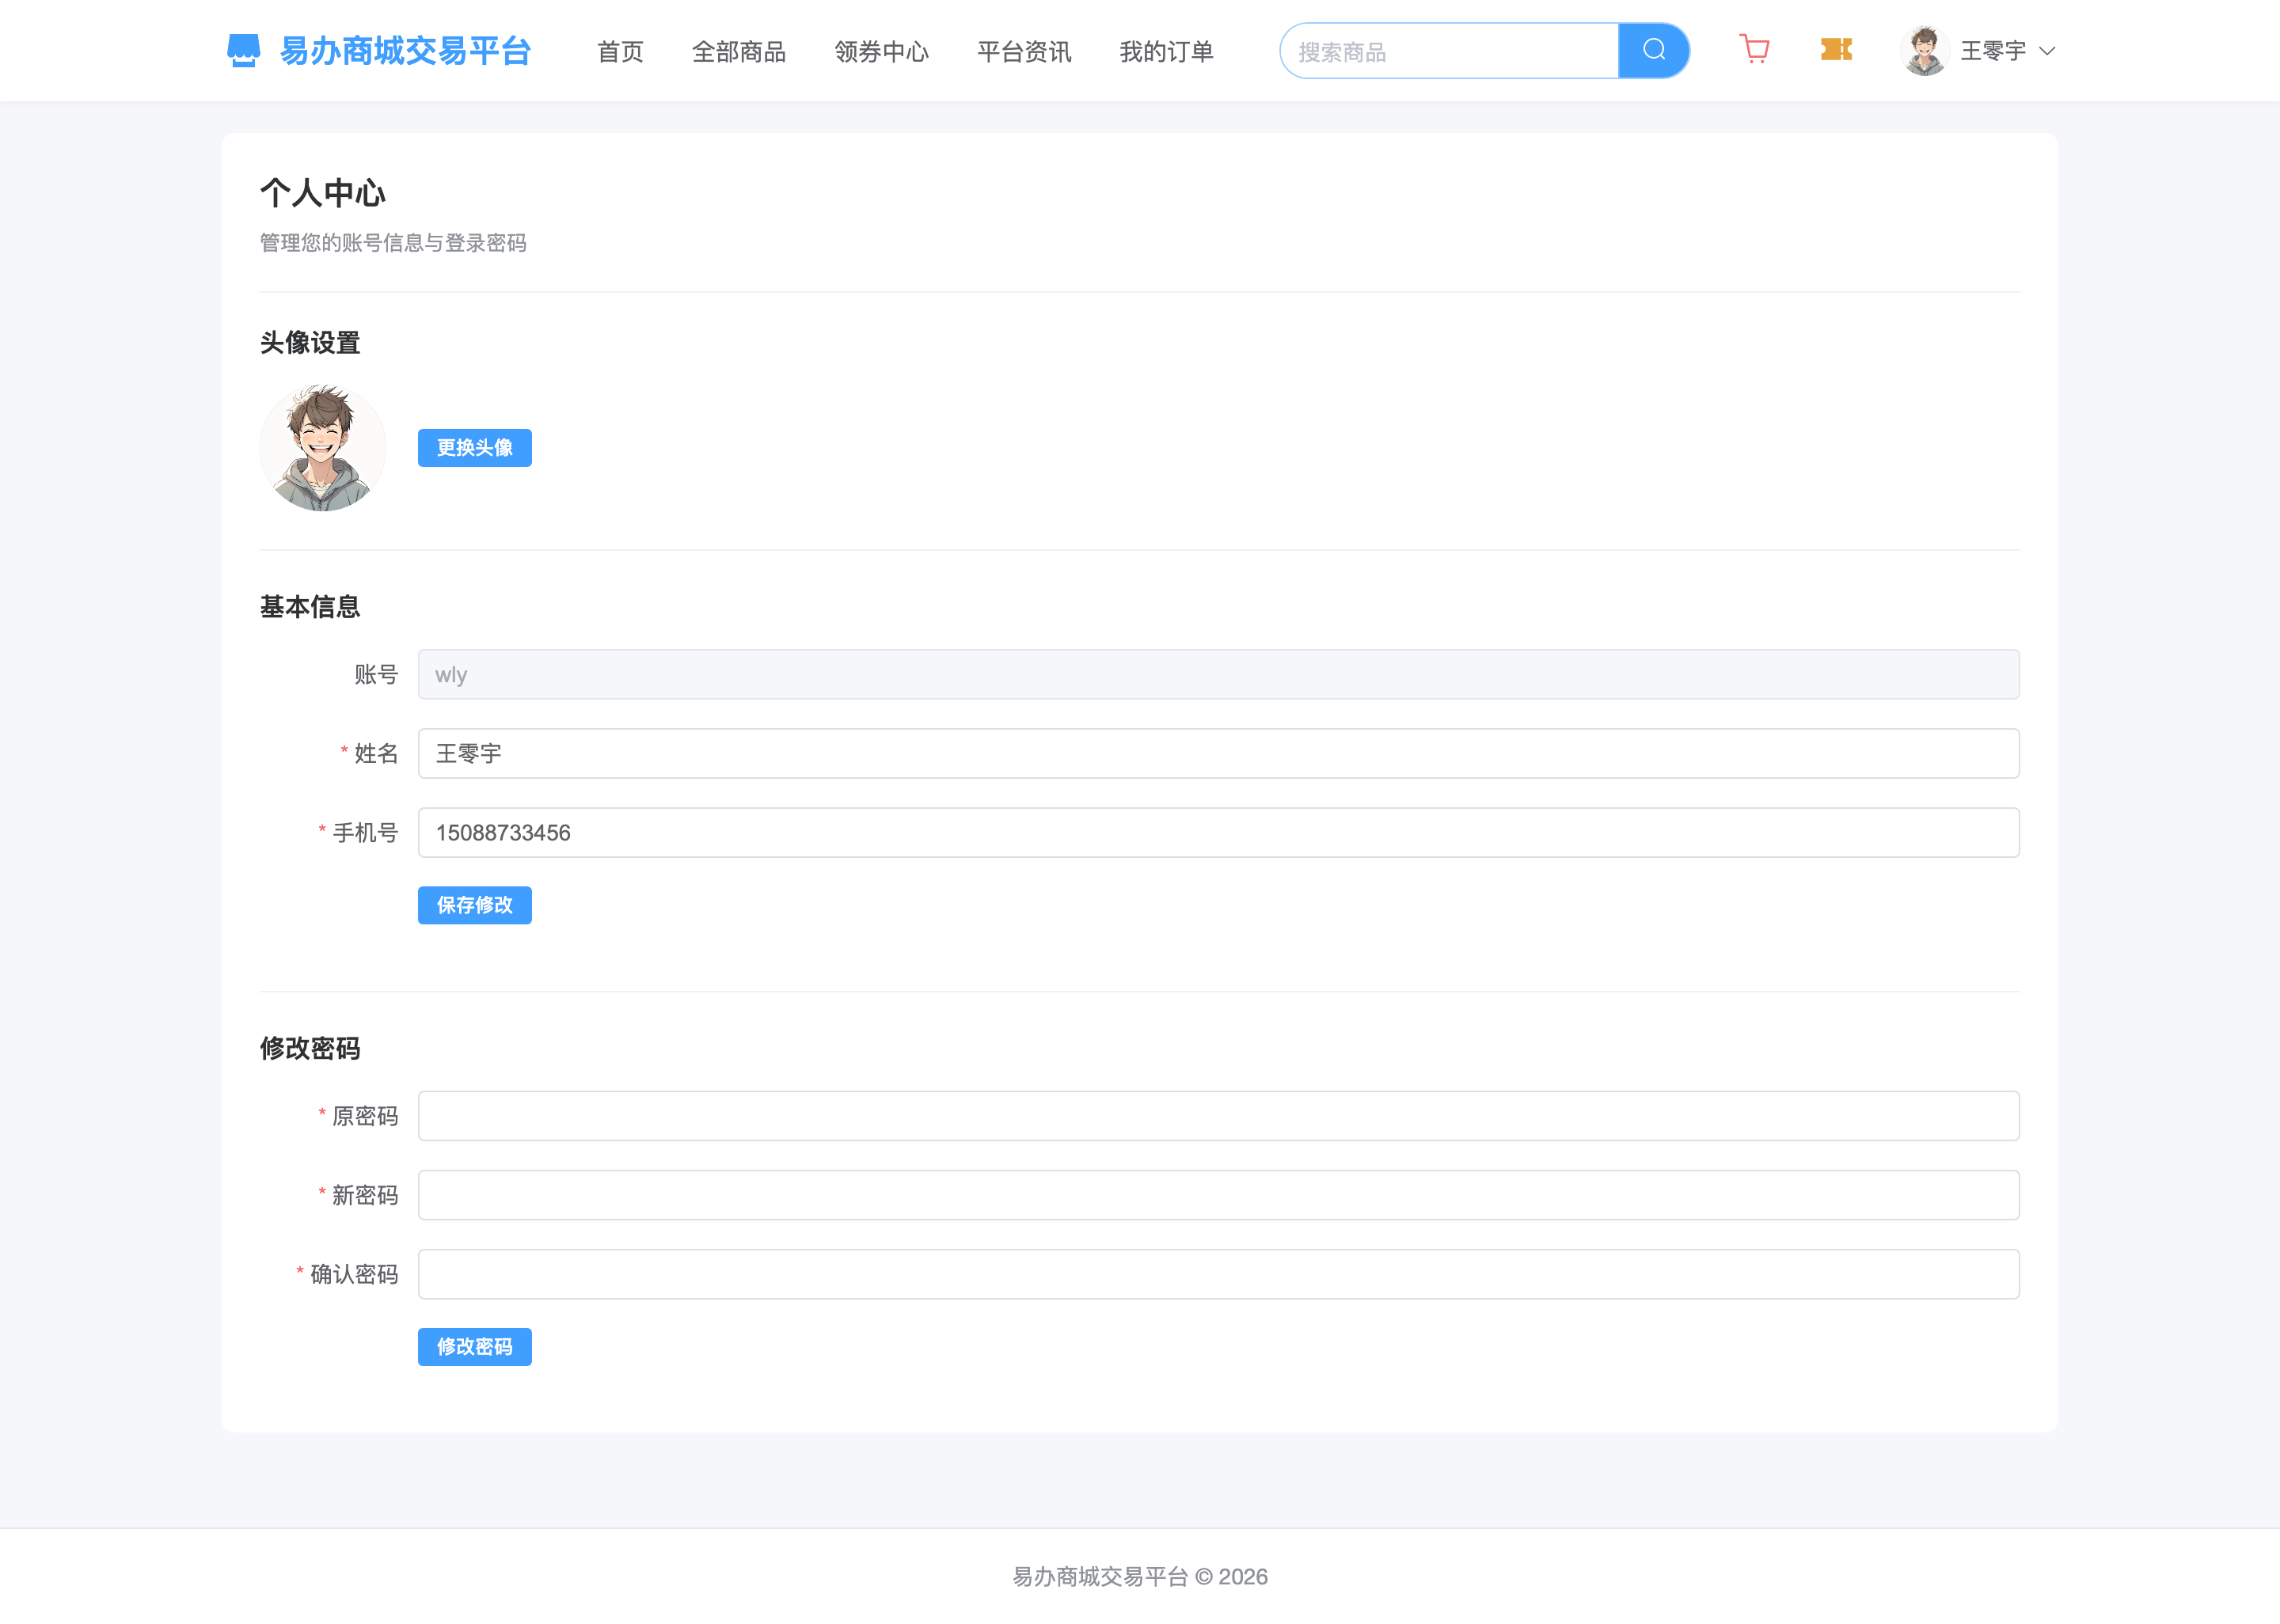Click the 手机号 input field
Image resolution: width=2280 pixels, height=1624 pixels.
pyautogui.click(x=1218, y=832)
